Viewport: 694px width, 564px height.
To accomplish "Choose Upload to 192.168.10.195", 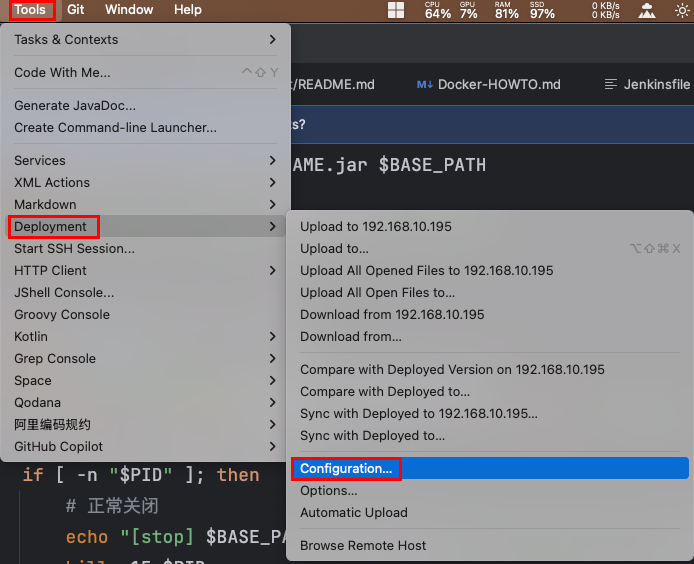I will click(490, 226).
